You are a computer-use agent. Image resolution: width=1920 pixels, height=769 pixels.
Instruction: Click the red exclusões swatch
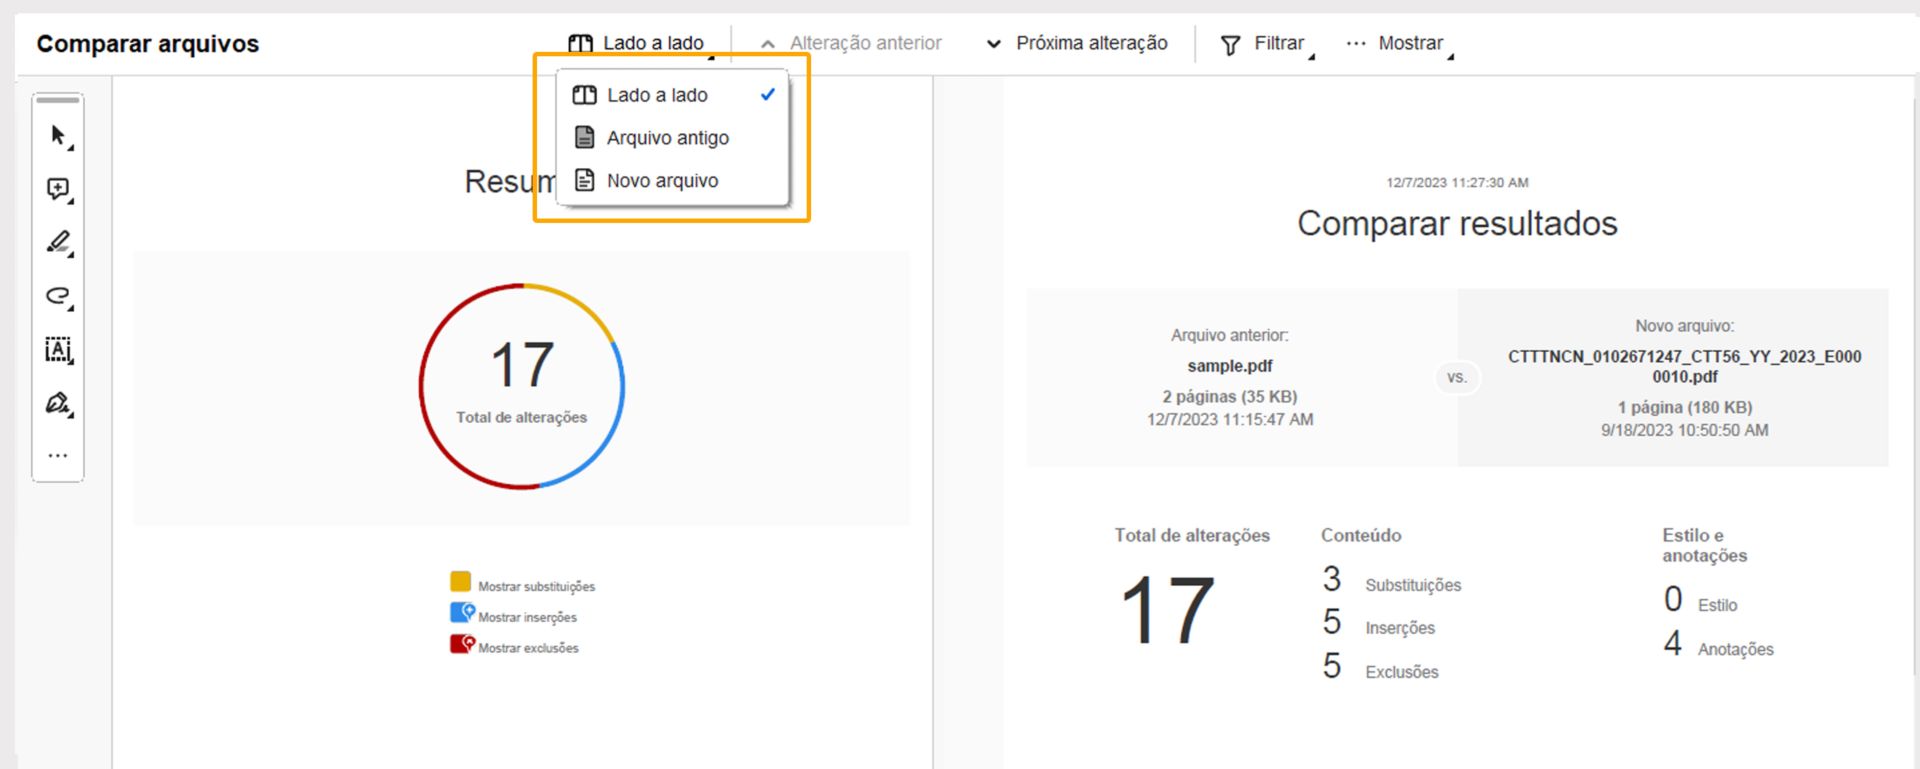click(461, 643)
